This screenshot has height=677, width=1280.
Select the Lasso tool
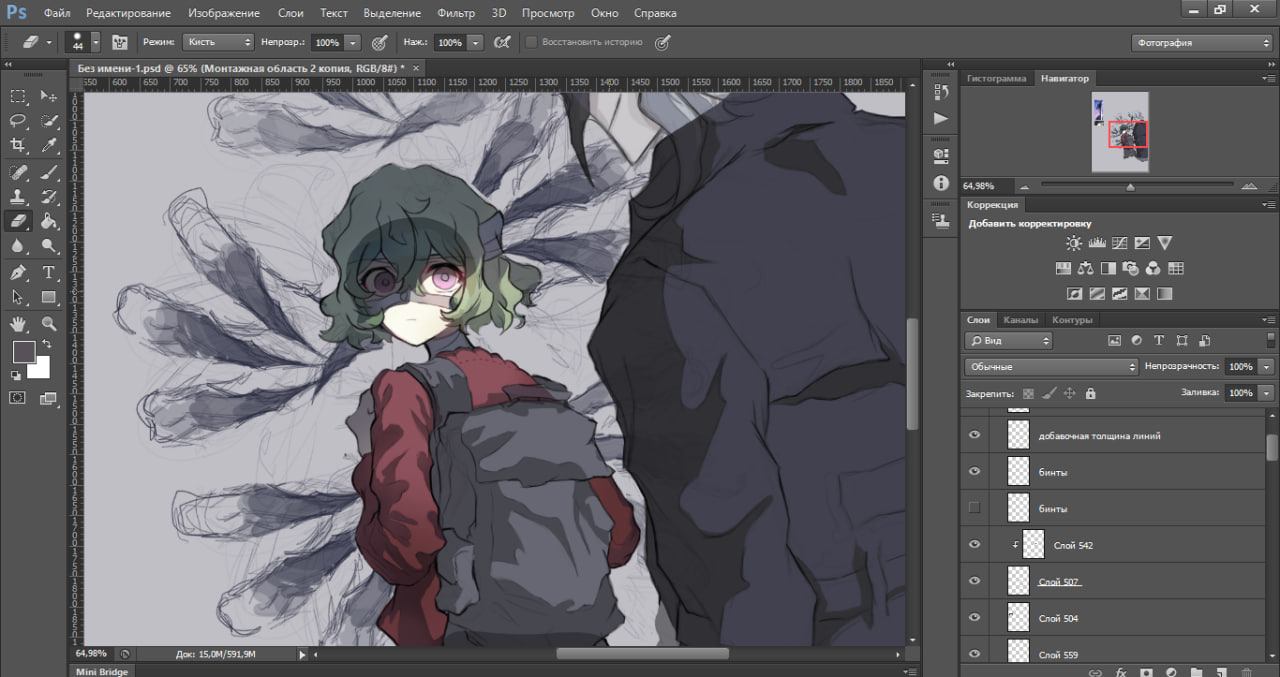[18, 121]
